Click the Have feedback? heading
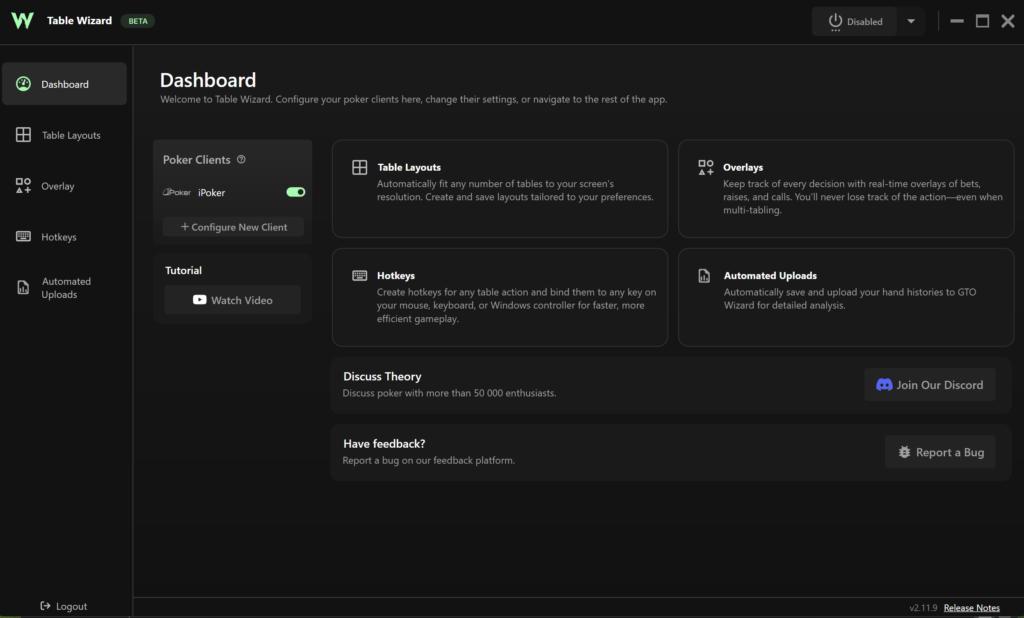Viewport: 1024px width, 618px height. 384,444
